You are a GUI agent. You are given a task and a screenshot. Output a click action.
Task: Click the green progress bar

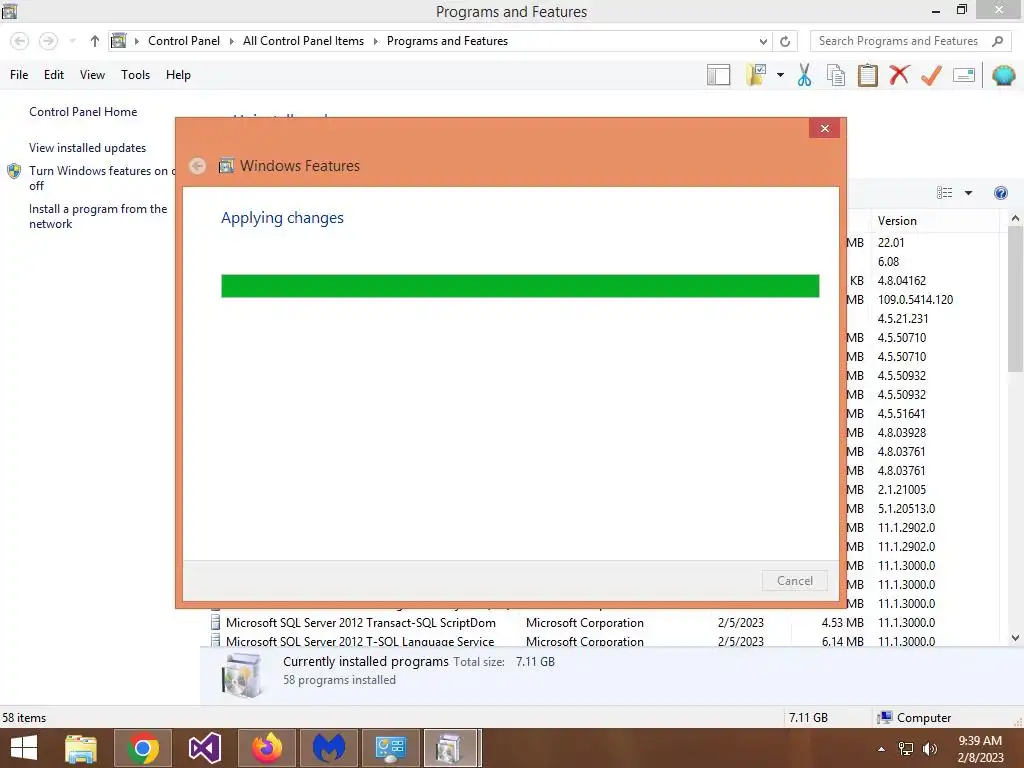(520, 286)
